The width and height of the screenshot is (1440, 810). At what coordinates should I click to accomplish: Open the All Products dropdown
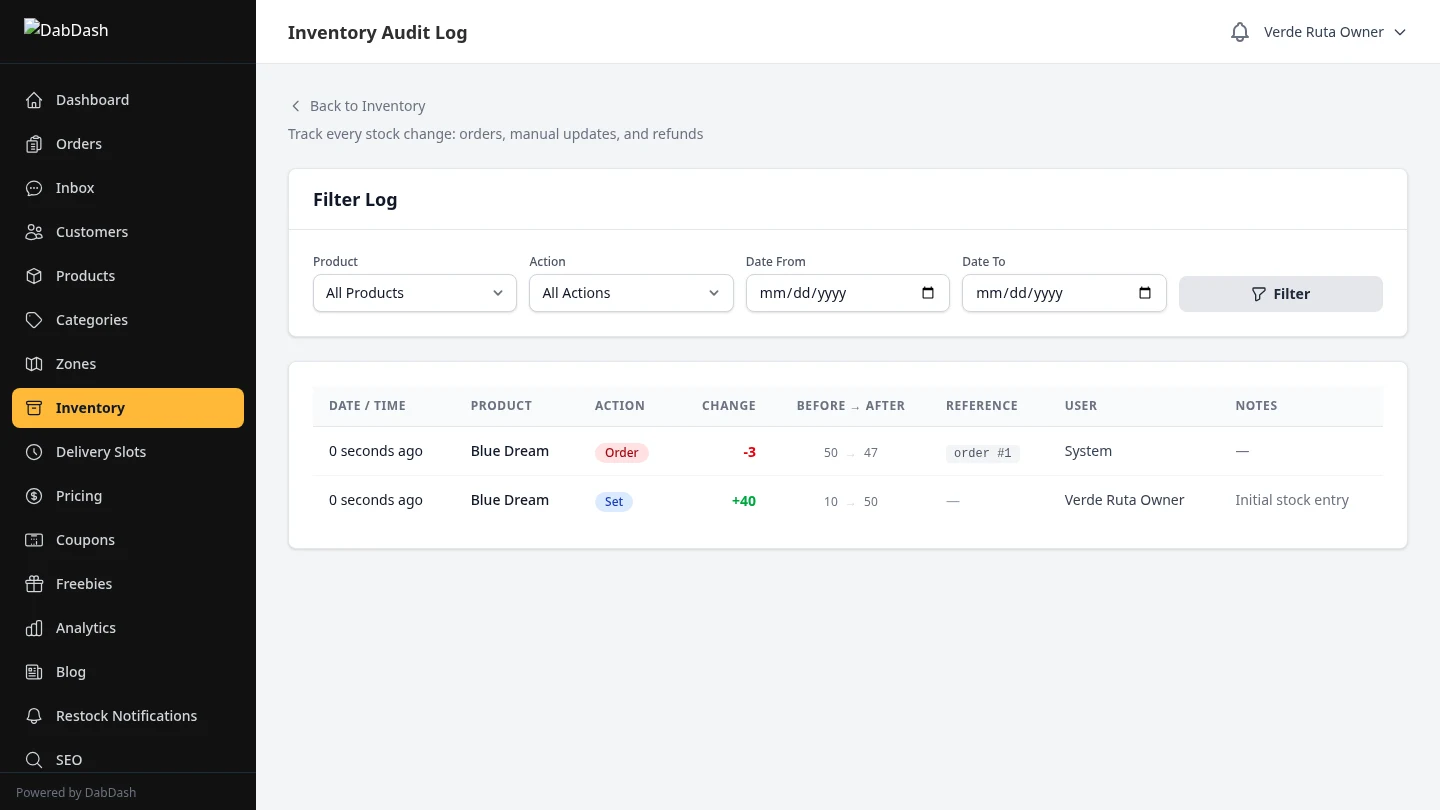point(414,293)
